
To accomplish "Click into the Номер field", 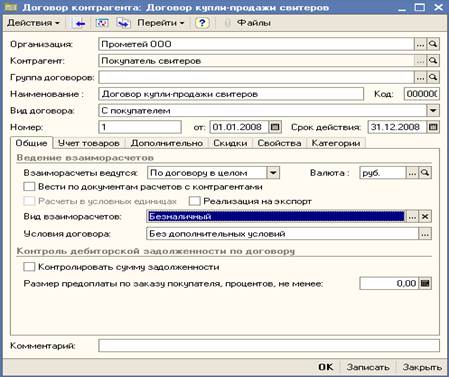I will point(140,127).
